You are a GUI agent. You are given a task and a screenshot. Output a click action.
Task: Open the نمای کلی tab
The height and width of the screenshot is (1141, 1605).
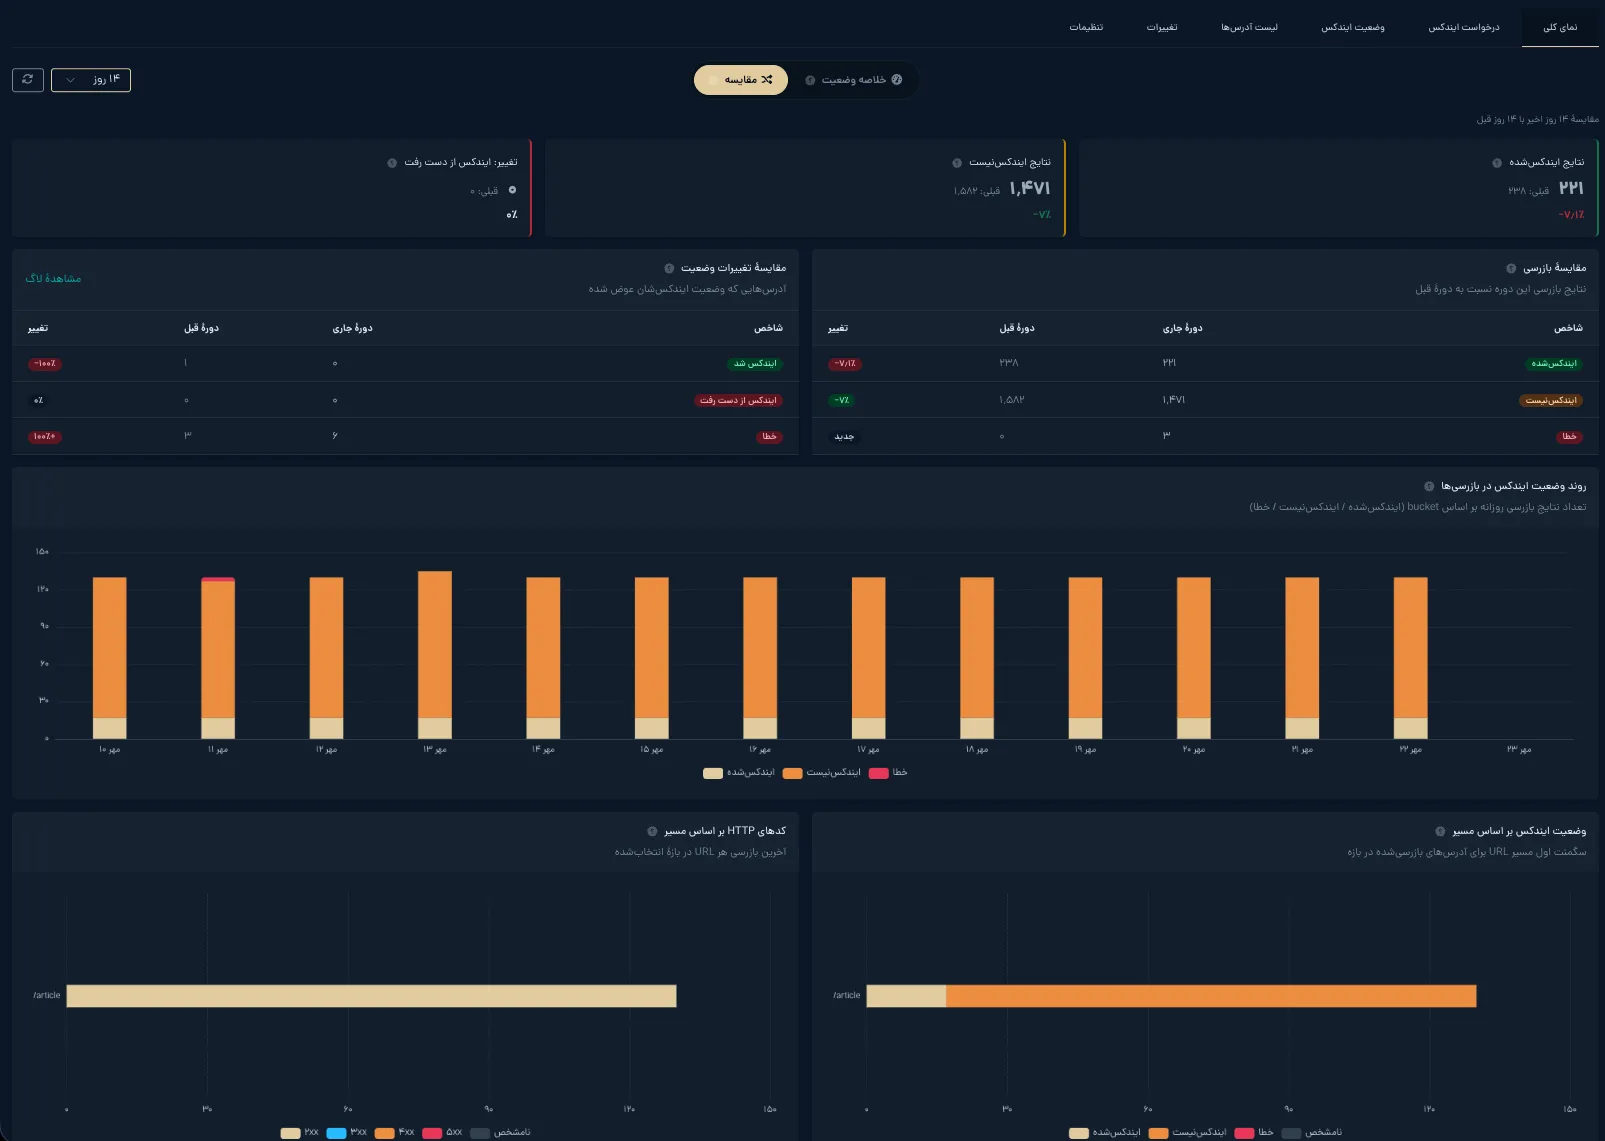[x=1560, y=27]
